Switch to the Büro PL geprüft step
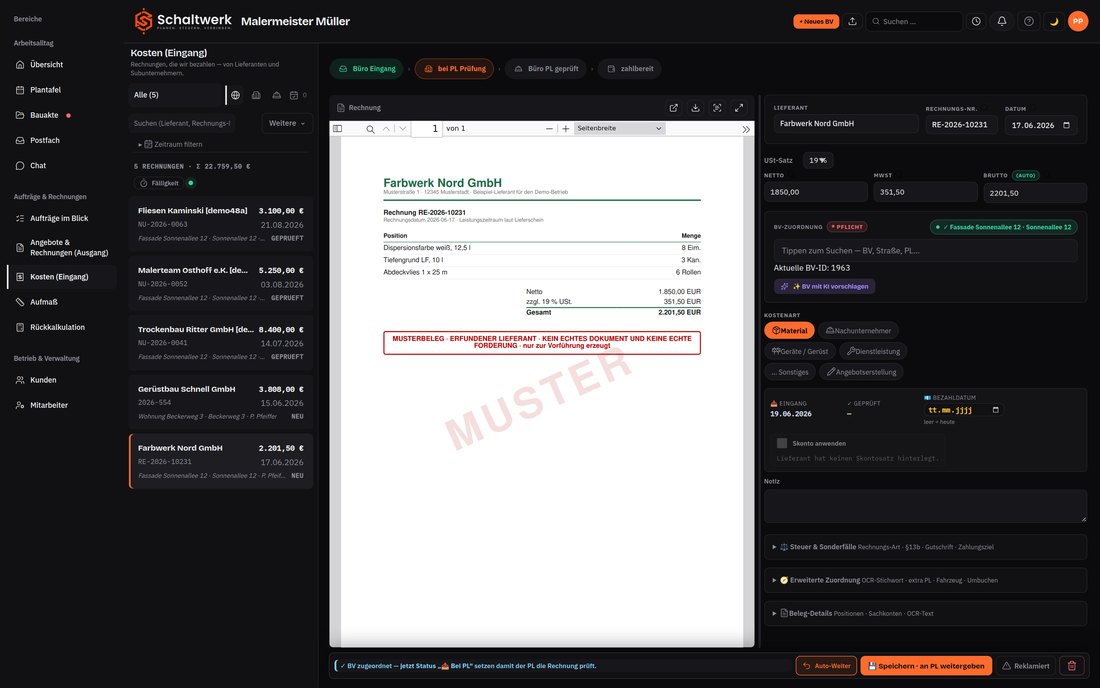This screenshot has width=1100, height=688. (546, 69)
